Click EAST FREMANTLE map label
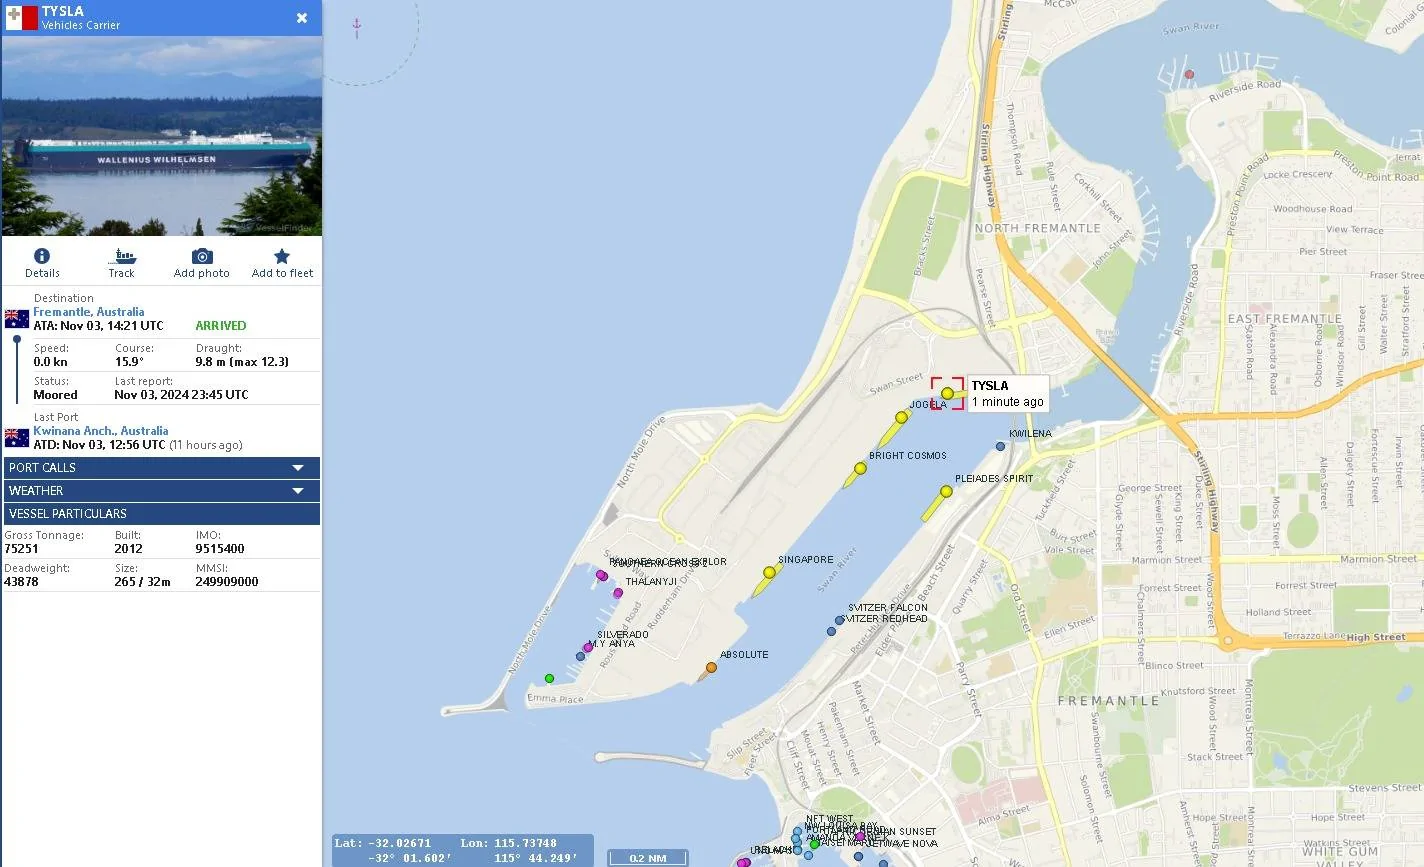This screenshot has width=1424, height=867. tap(1285, 319)
